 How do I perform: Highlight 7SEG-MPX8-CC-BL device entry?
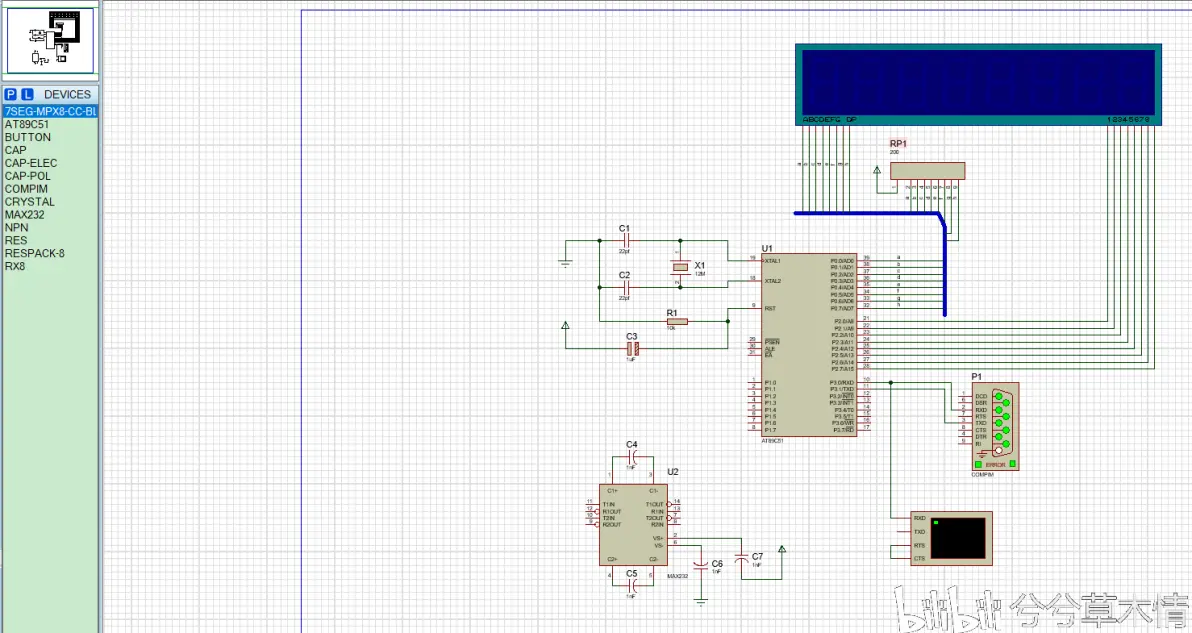[50, 112]
